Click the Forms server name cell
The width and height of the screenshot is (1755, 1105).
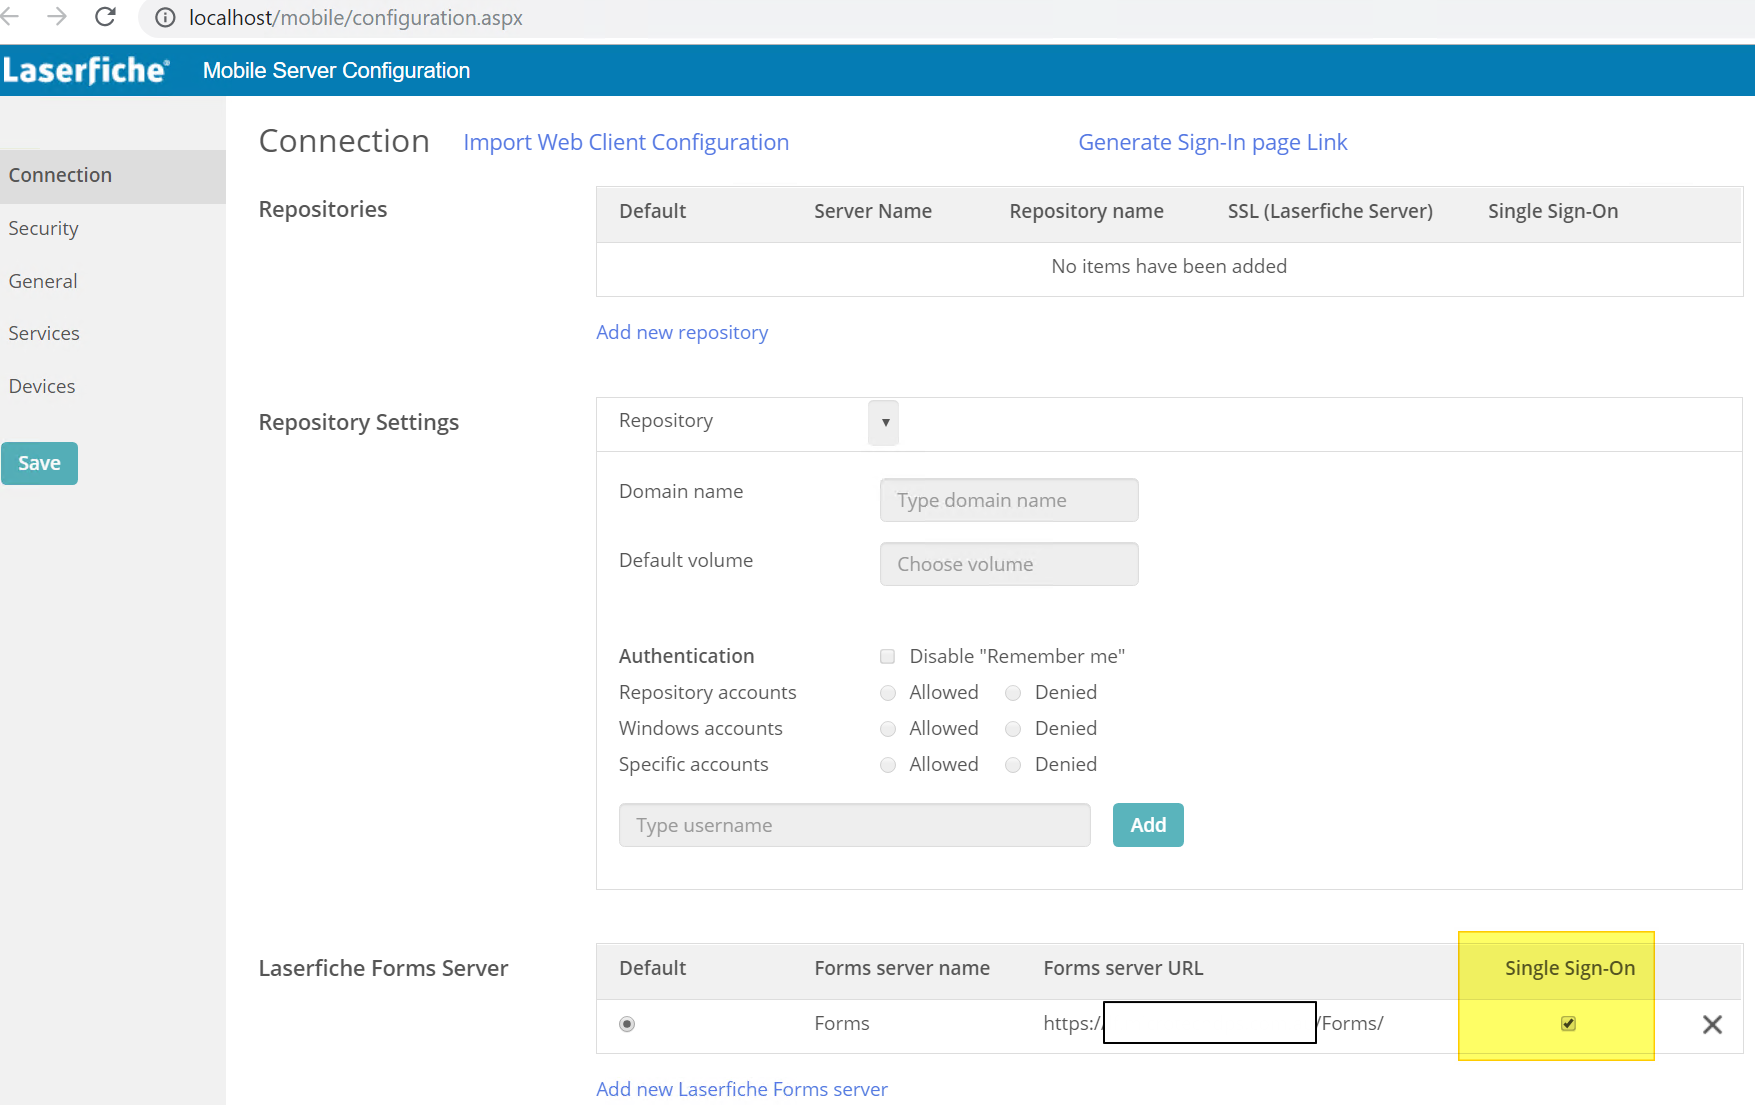[842, 1023]
